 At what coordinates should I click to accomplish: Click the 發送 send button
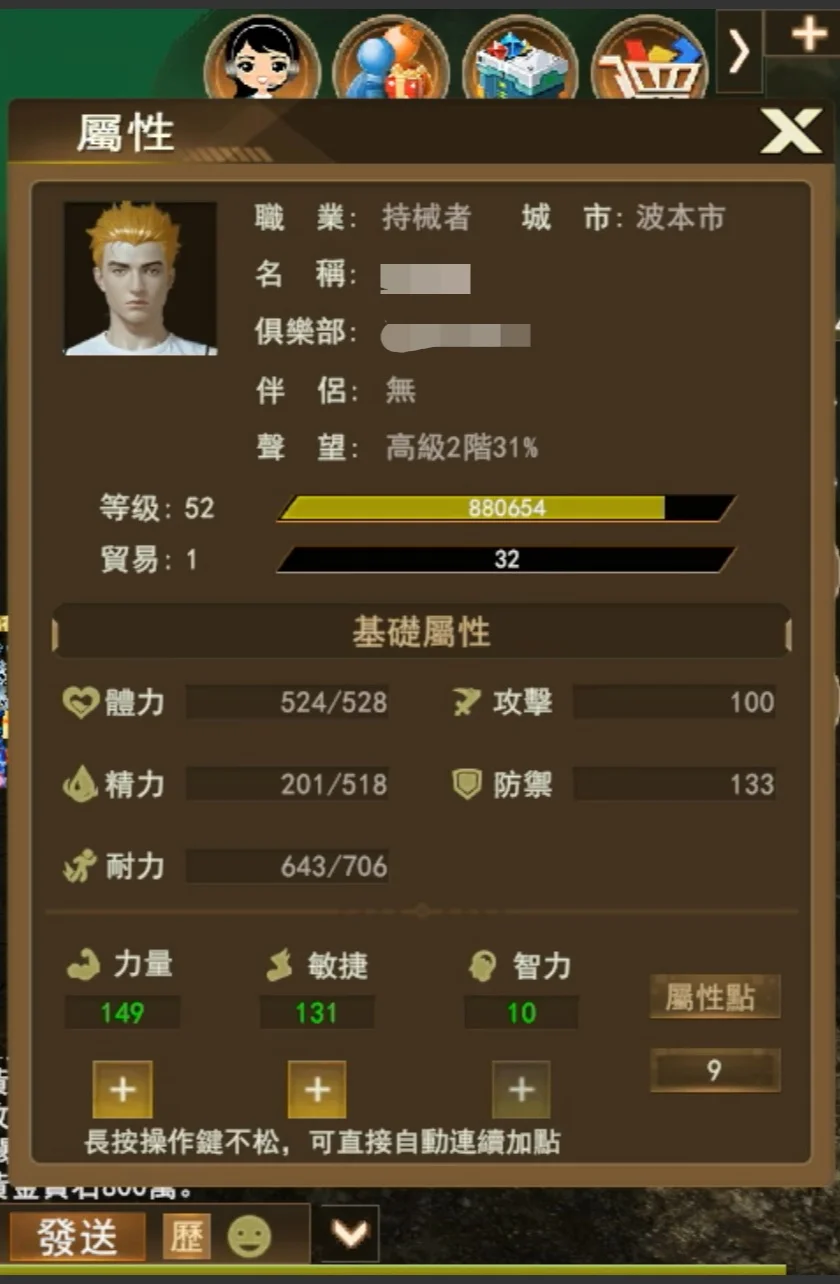(x=77, y=1237)
